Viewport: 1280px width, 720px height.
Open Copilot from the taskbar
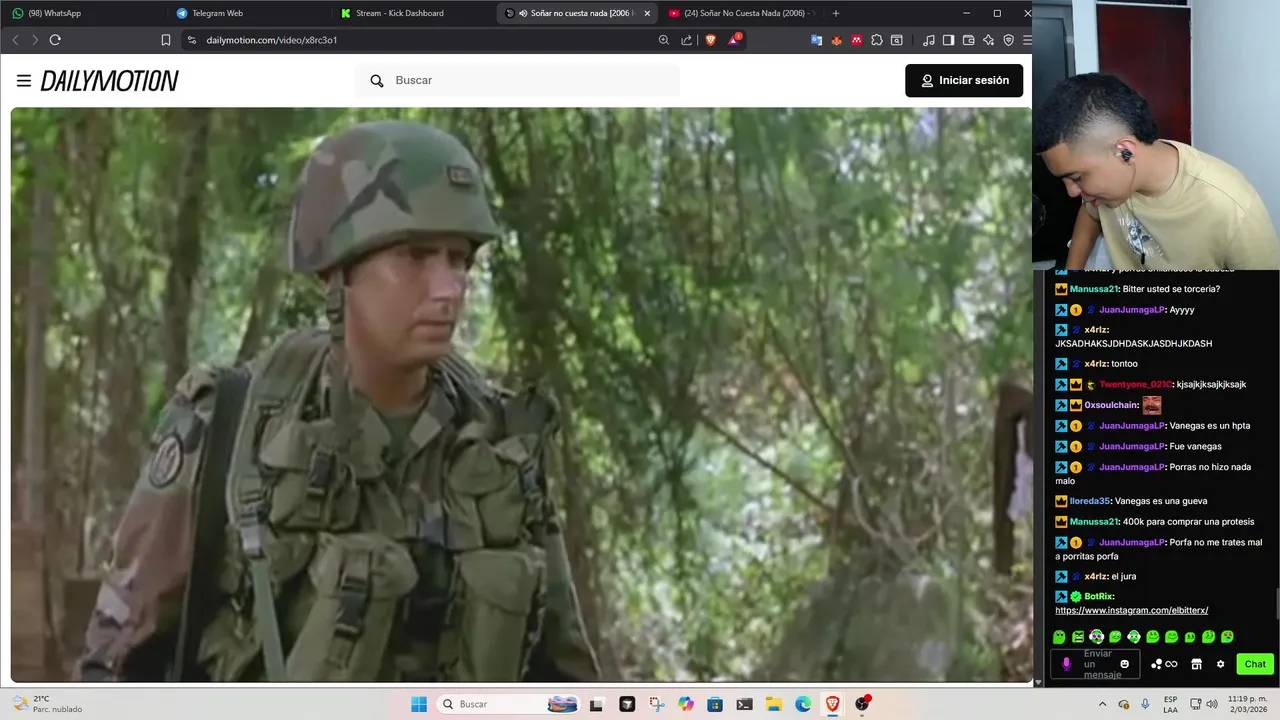[686, 704]
